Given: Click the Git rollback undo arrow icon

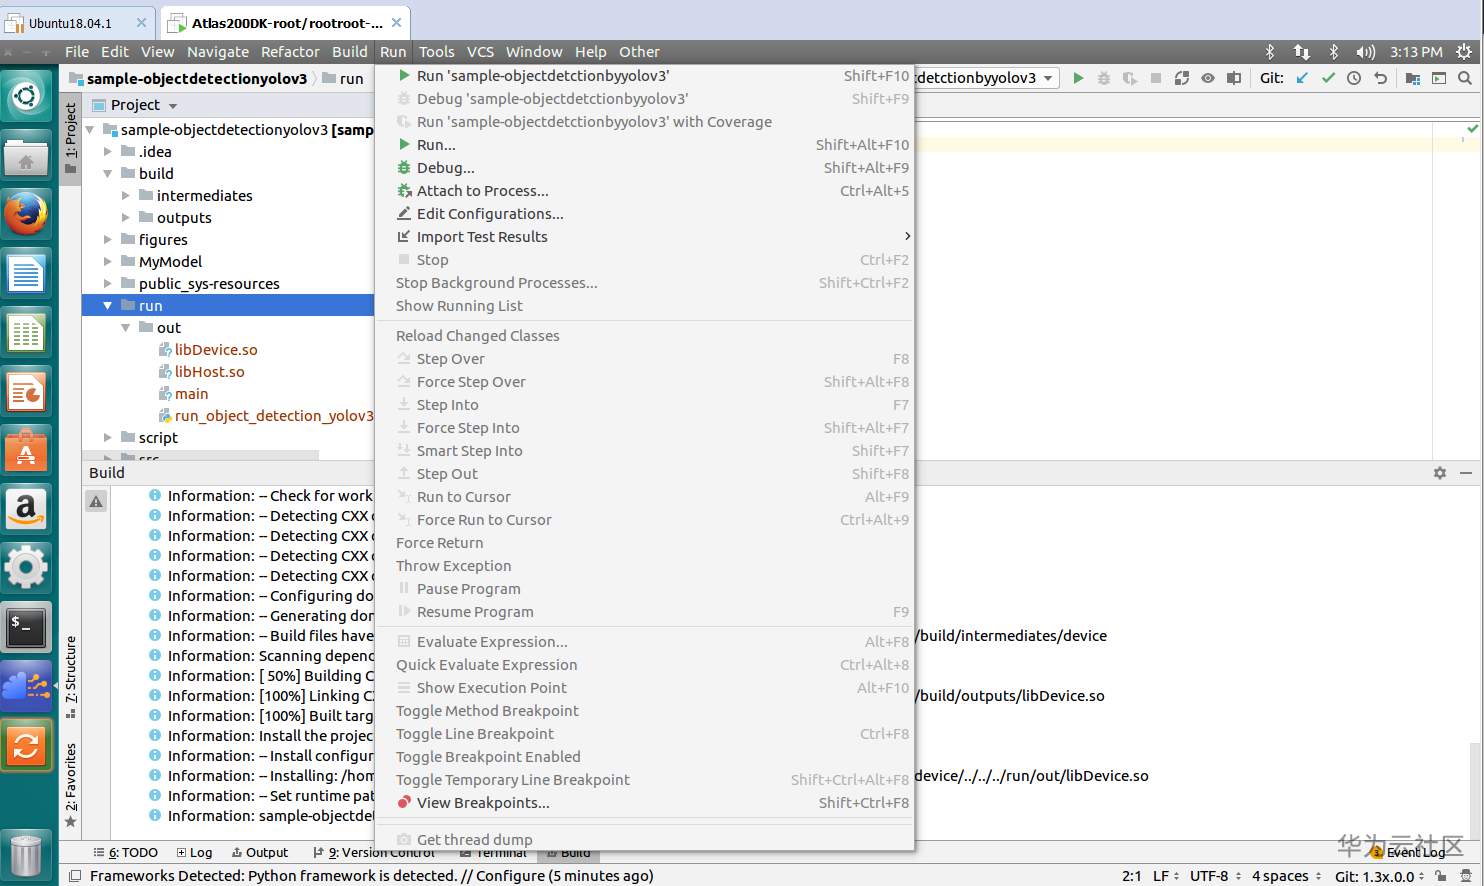Looking at the screenshot, I should coord(1380,78).
